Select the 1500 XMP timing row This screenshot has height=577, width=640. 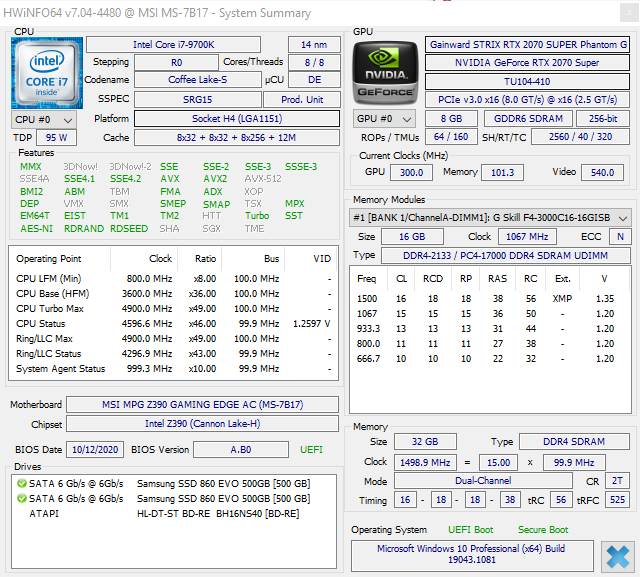coord(490,299)
